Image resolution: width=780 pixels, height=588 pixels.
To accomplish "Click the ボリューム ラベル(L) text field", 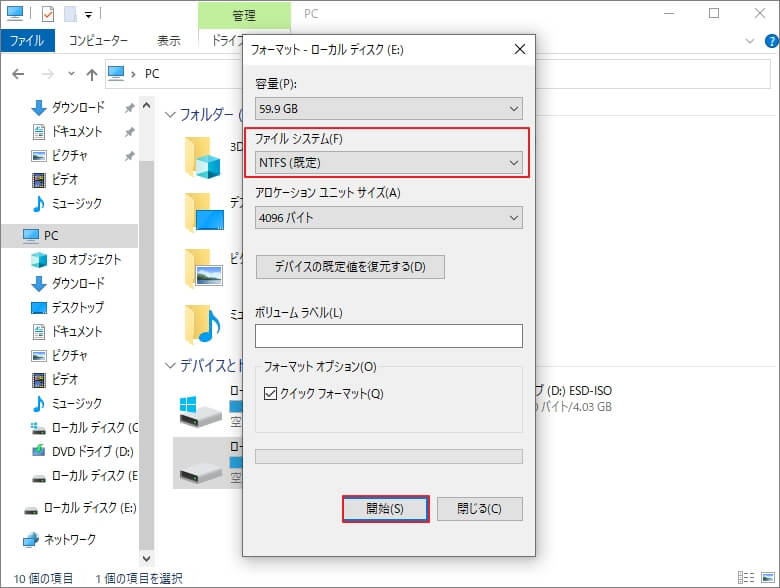I will 389,336.
